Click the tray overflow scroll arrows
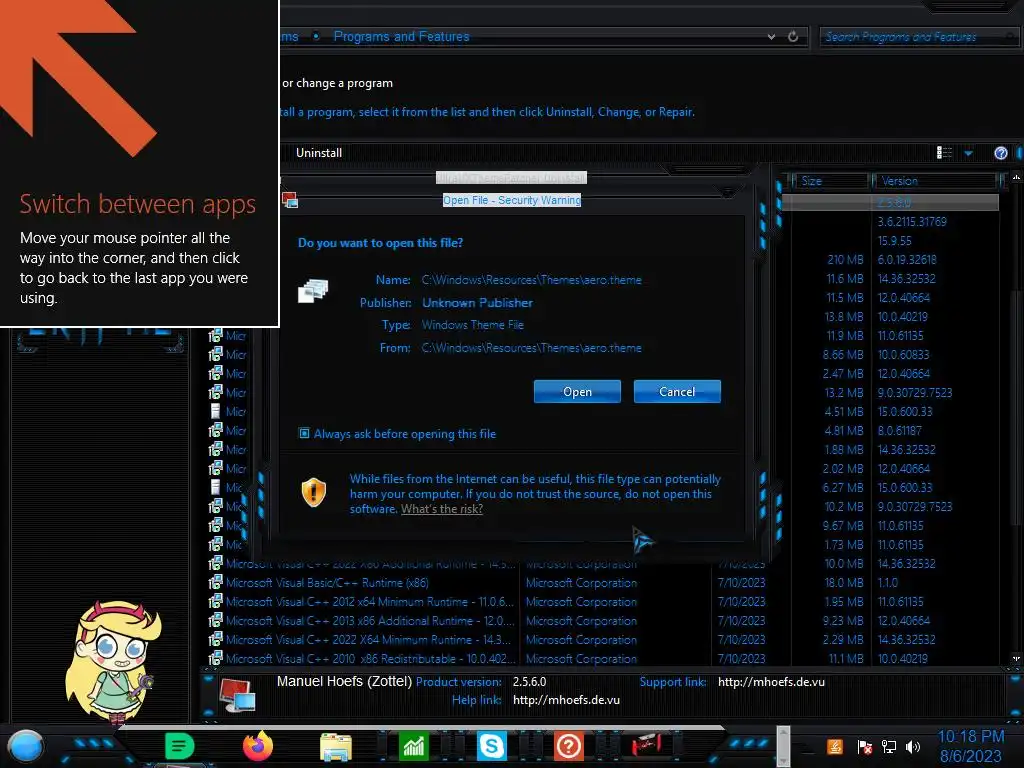The image size is (1024, 768). pos(783,746)
